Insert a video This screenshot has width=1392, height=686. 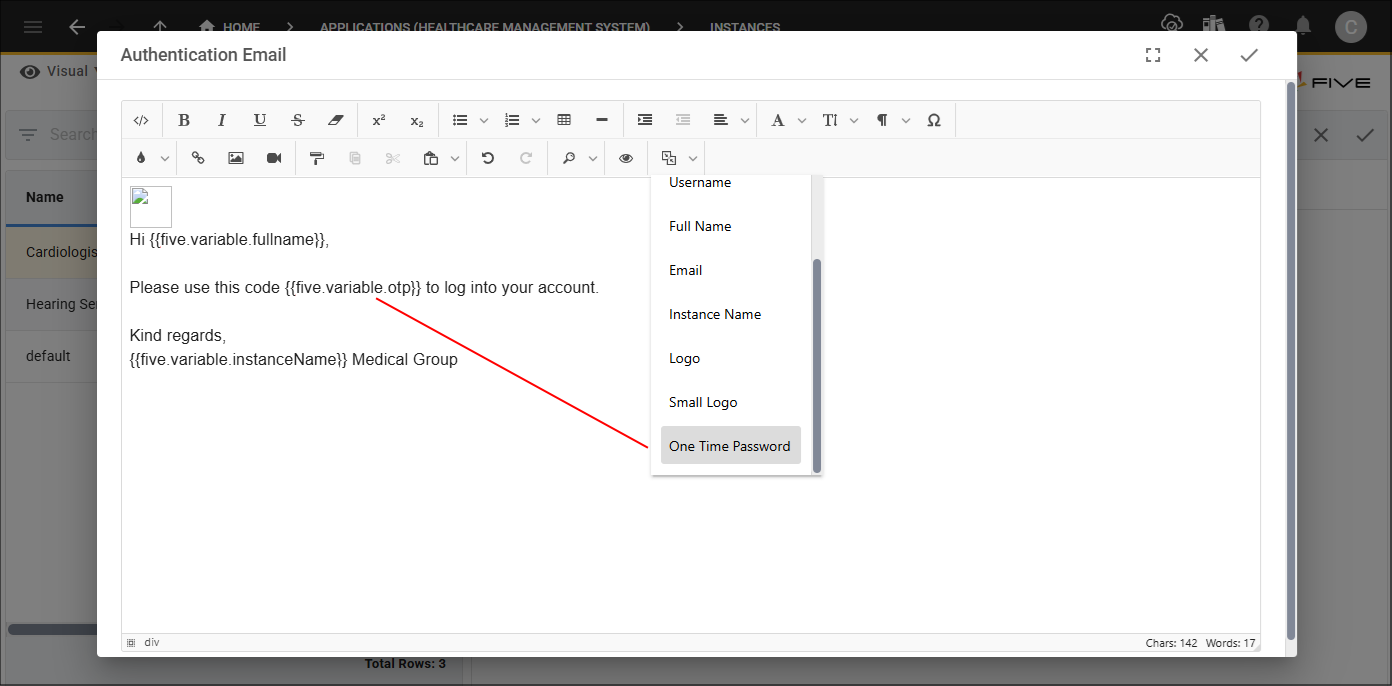pos(274,158)
